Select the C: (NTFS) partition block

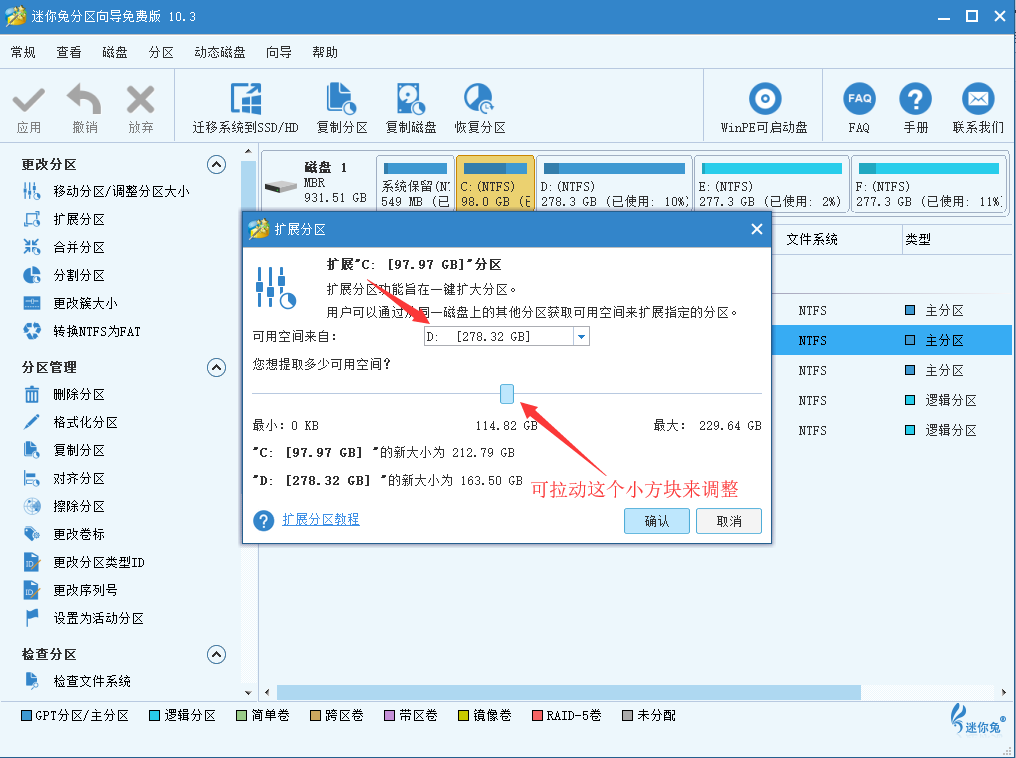click(495, 184)
